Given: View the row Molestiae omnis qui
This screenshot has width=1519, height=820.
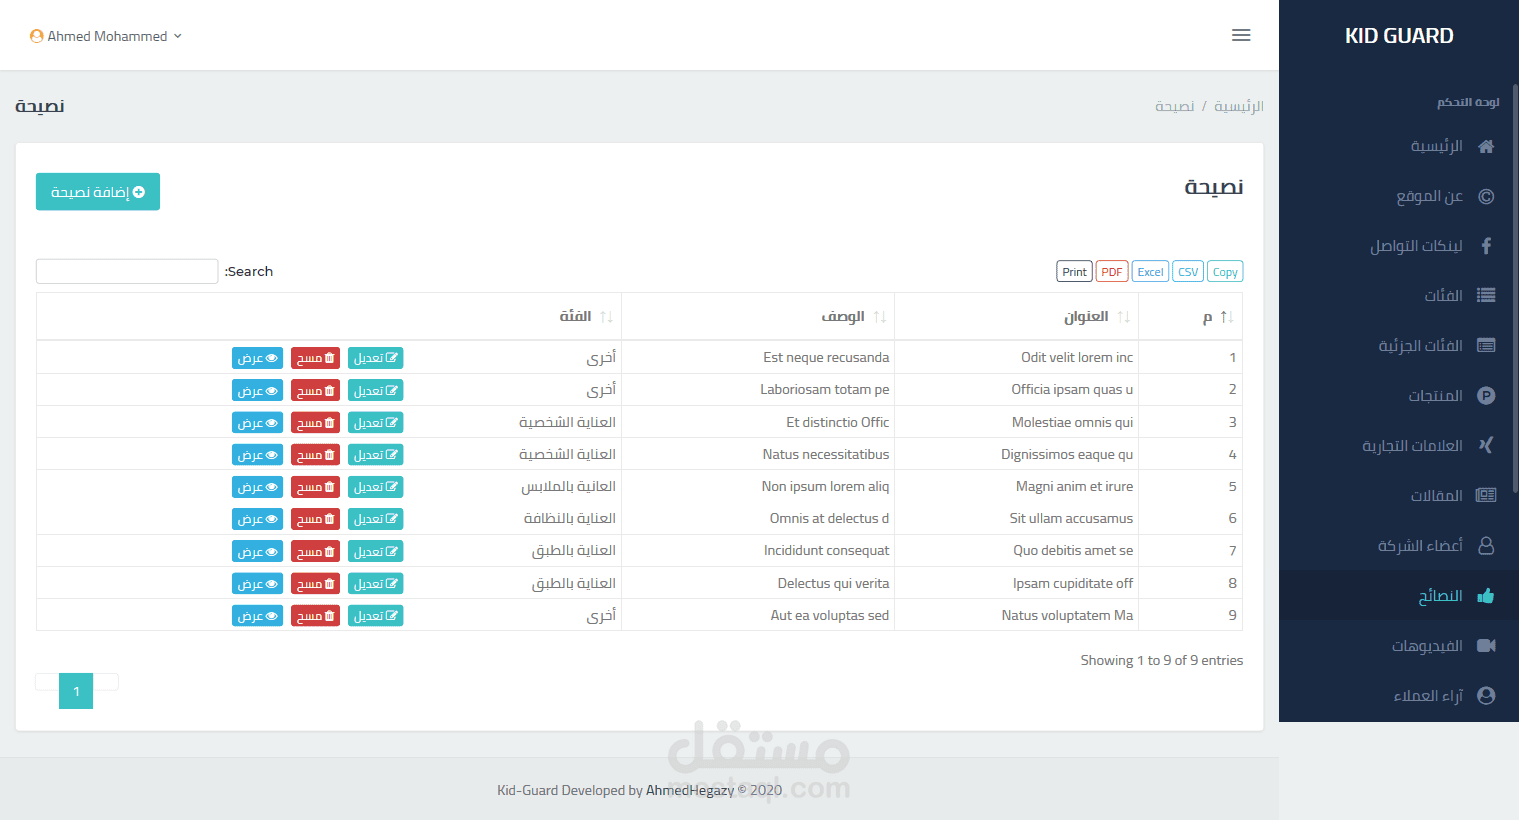Looking at the screenshot, I should (x=257, y=423).
